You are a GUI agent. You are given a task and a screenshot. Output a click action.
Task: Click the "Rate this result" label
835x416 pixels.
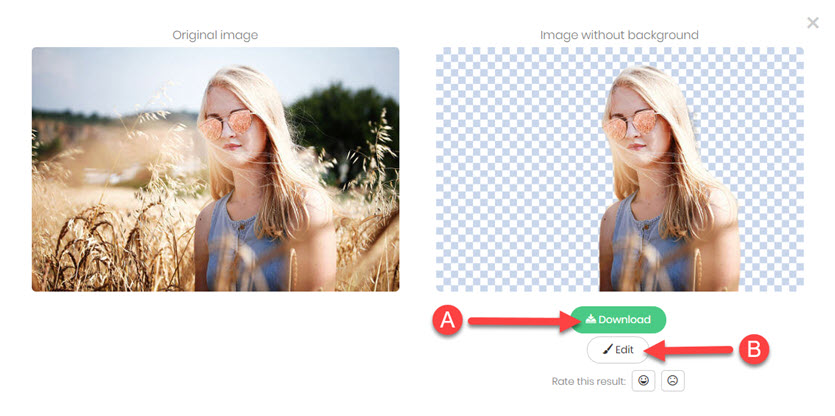point(589,381)
